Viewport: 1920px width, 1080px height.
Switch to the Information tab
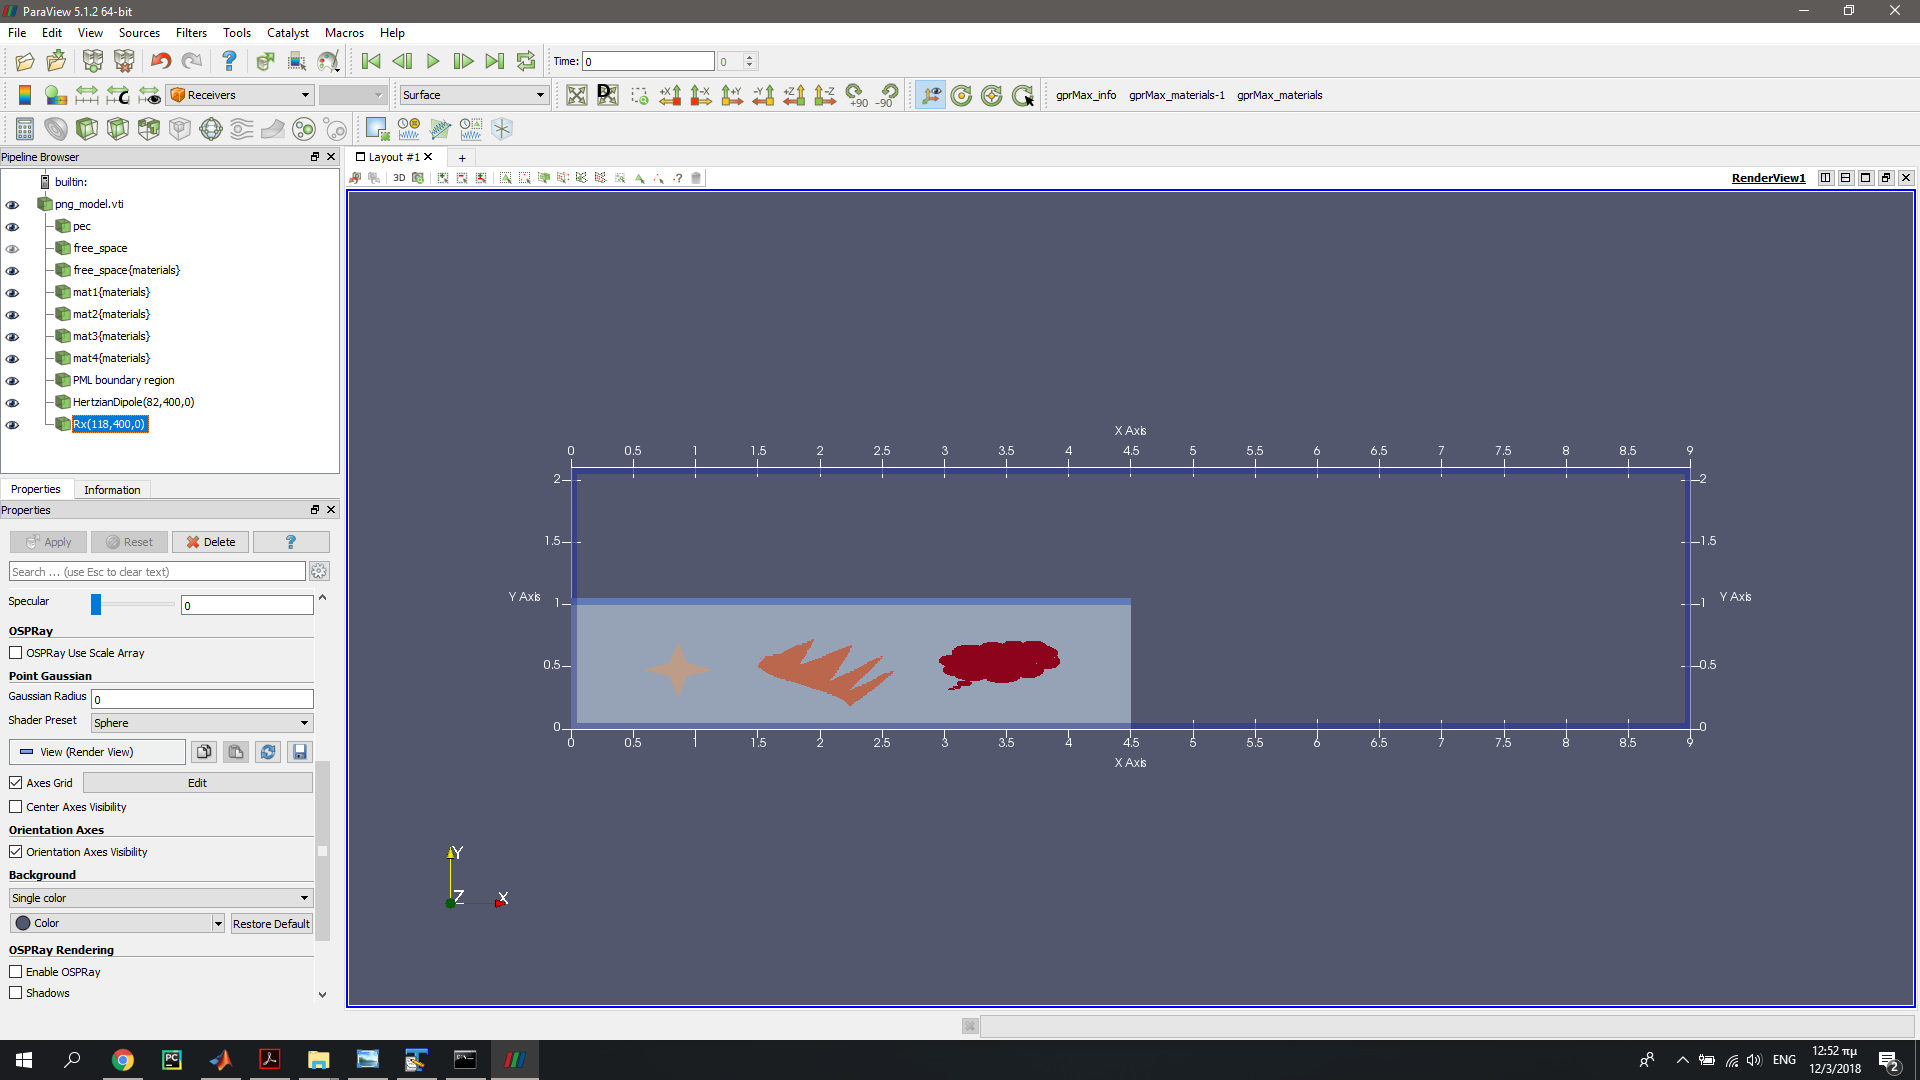[112, 490]
